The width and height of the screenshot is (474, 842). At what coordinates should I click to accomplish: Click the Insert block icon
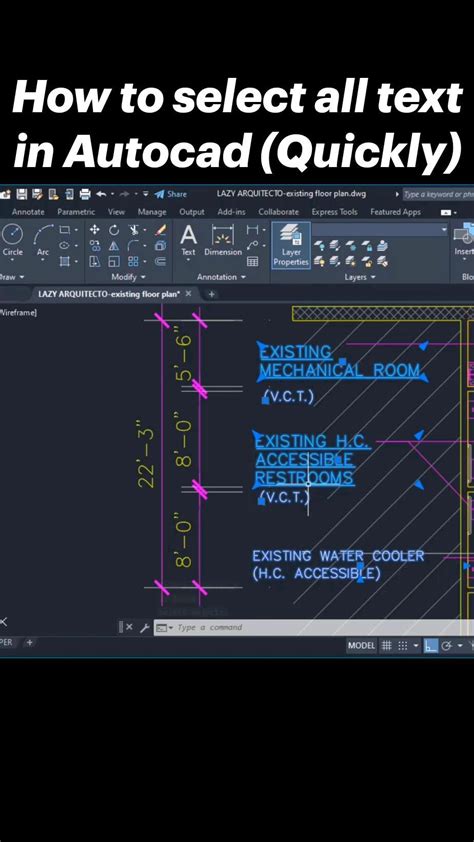pos(463,240)
